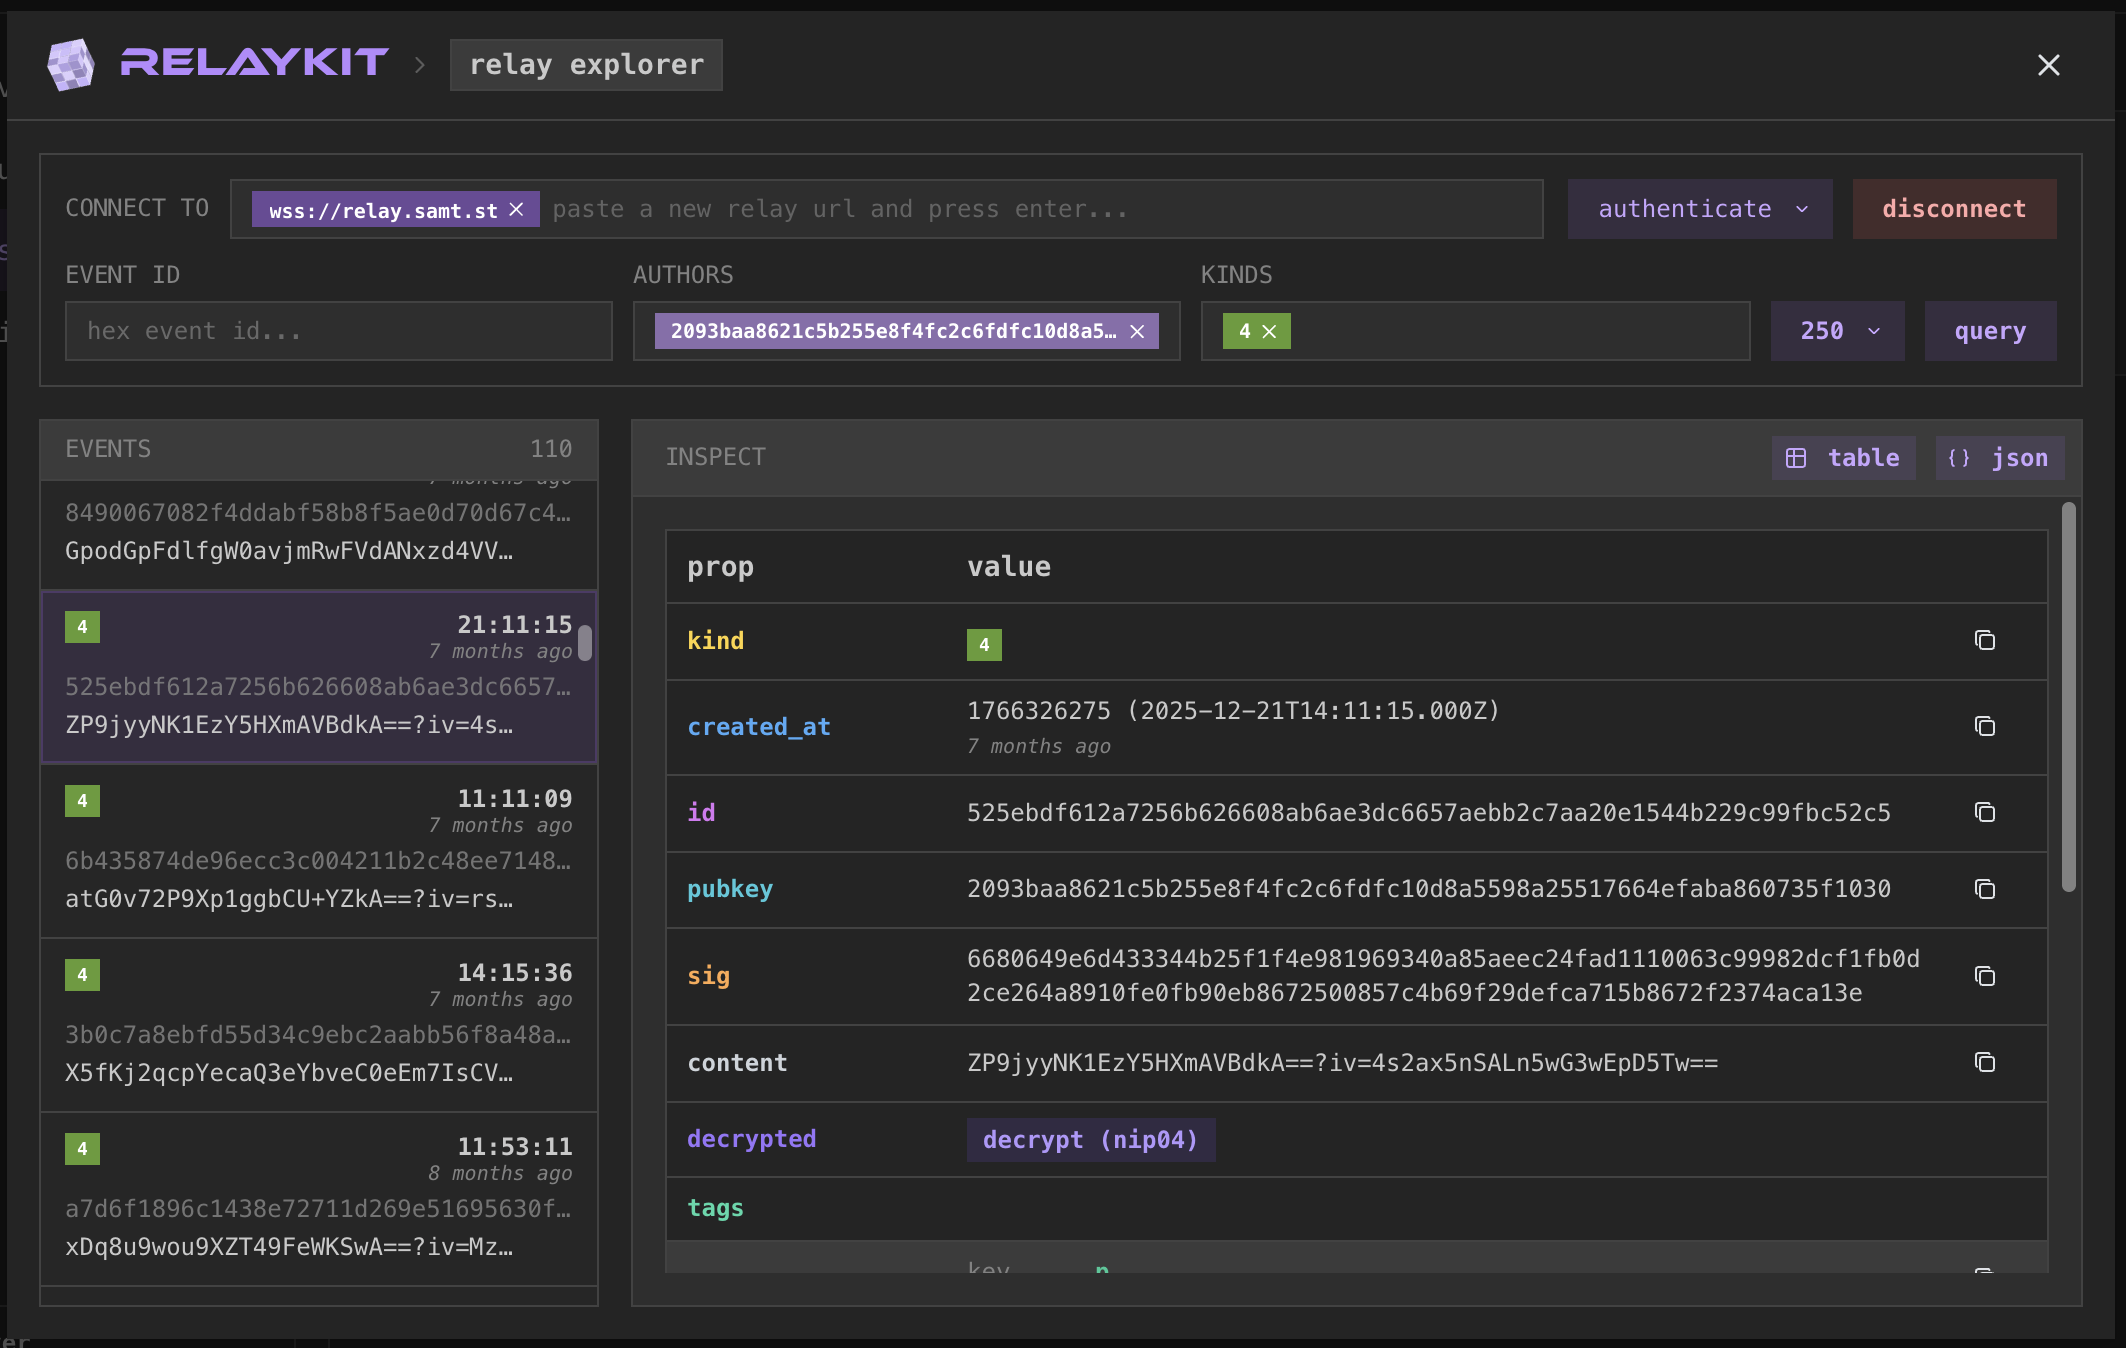
Task: Select the event at 21:11:15
Action: (319, 677)
